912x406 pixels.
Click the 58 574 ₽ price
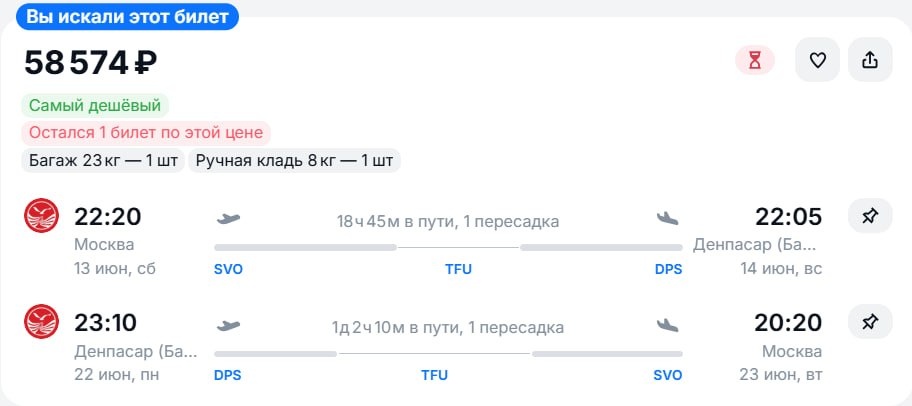tap(91, 63)
